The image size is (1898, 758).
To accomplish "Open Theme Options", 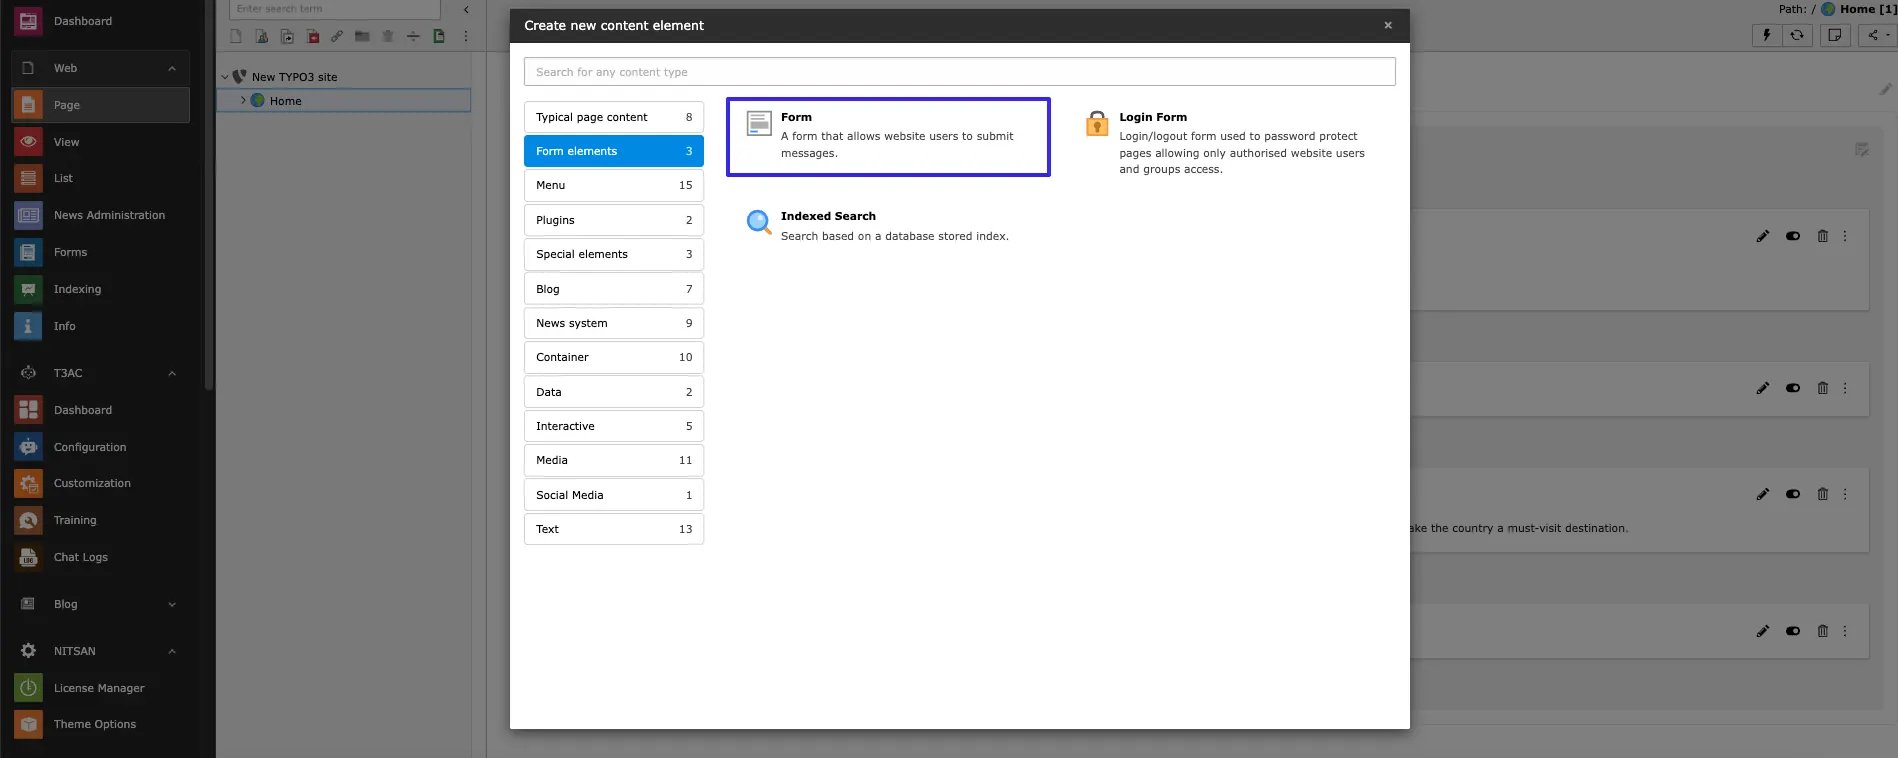I will point(100,724).
